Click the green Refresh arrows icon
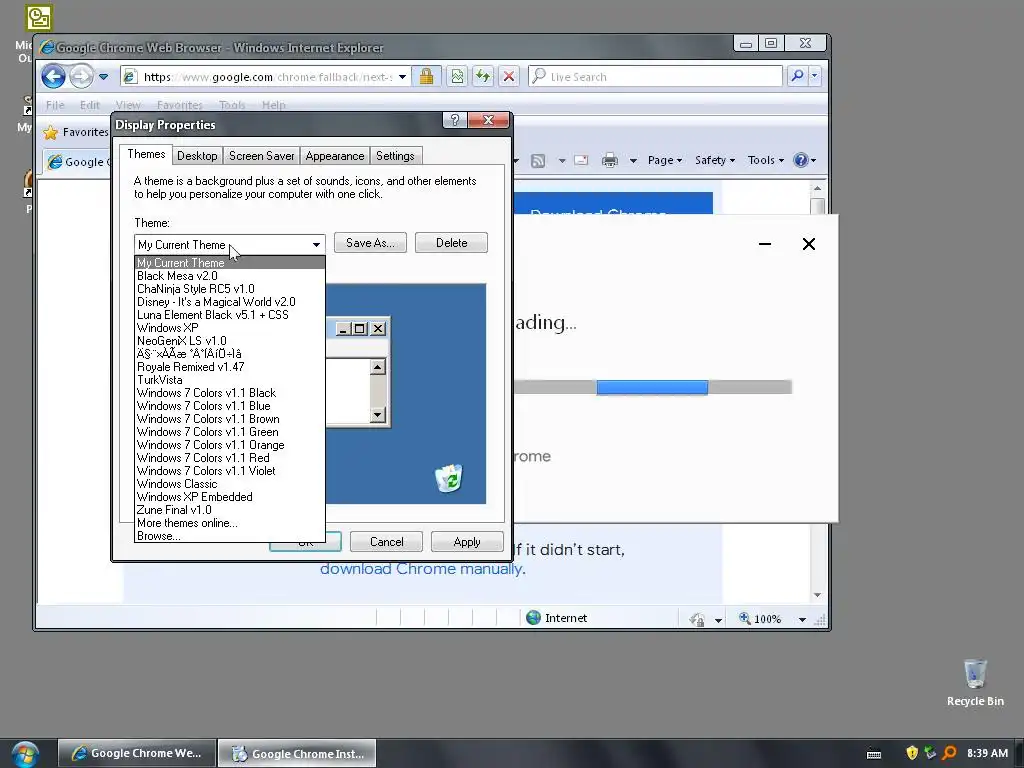 click(483, 76)
